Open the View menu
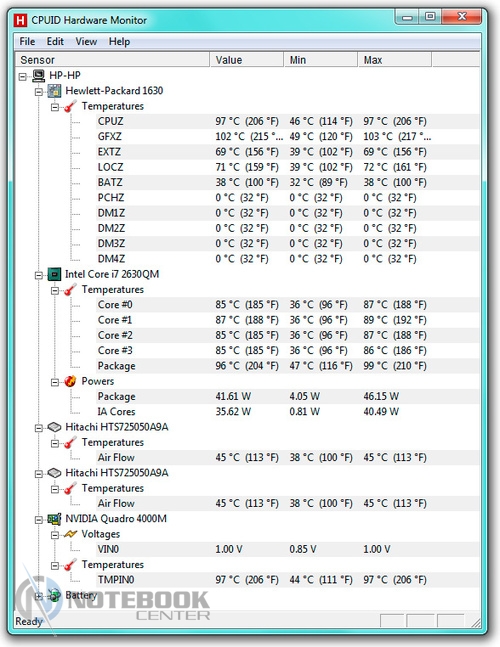The image size is (500, 647). click(x=86, y=42)
